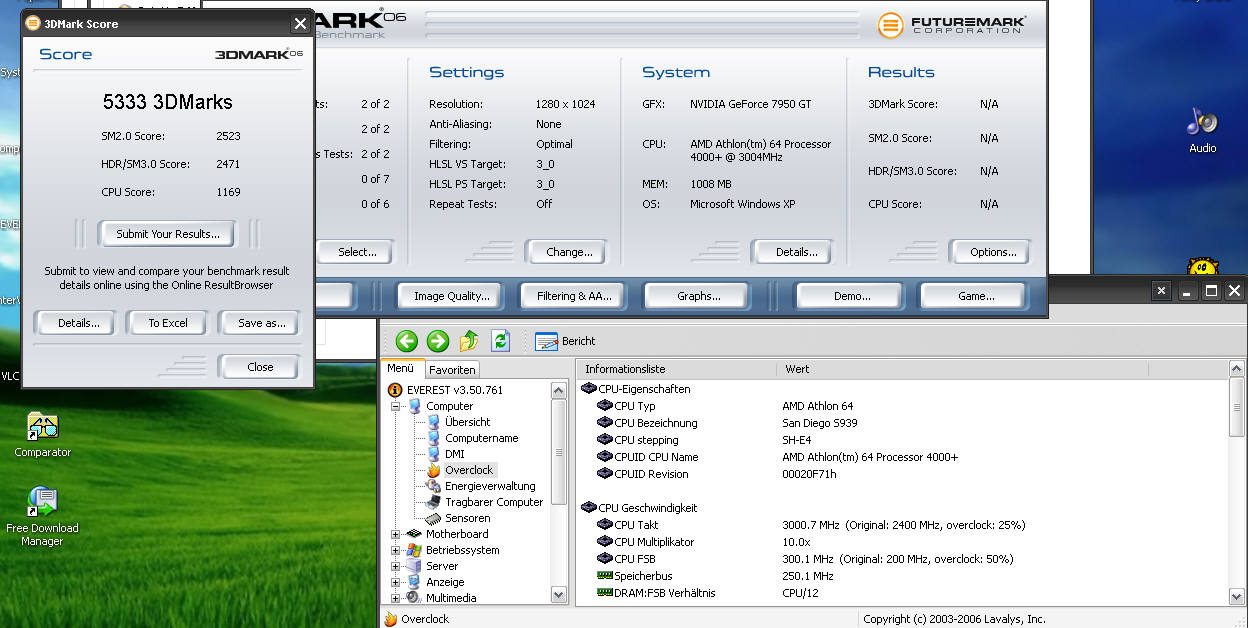Collapse the Computer tree node
The width and height of the screenshot is (1248, 628).
[x=396, y=406]
